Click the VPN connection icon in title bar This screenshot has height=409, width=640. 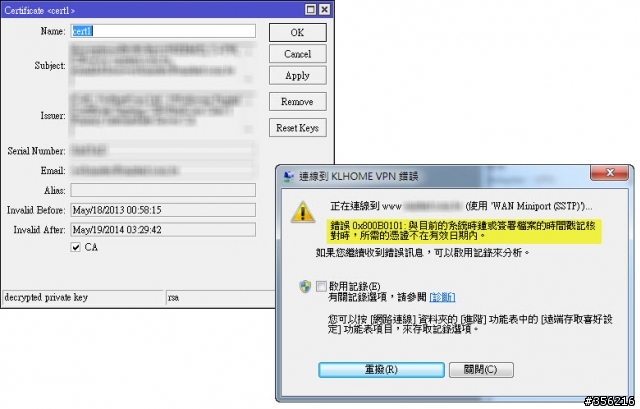289,176
